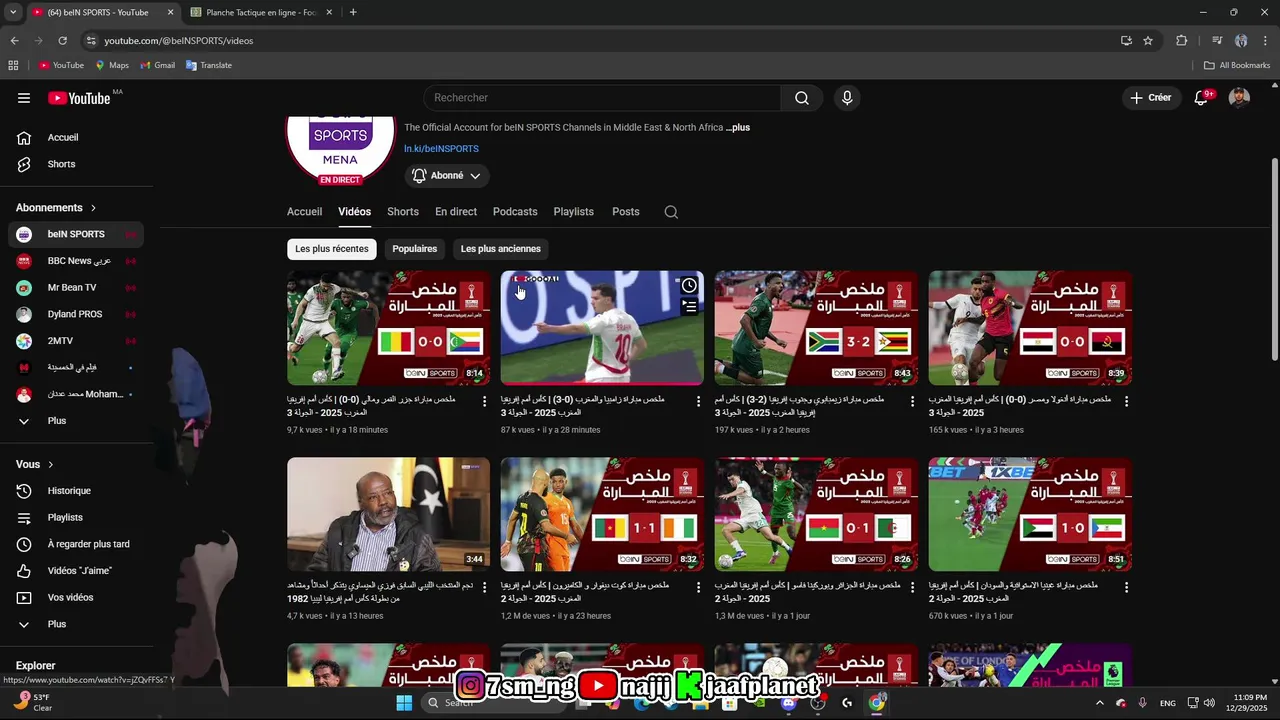This screenshot has width=1280, height=720.
Task: Open Dyland PROS subscription
Action: pos(76,314)
